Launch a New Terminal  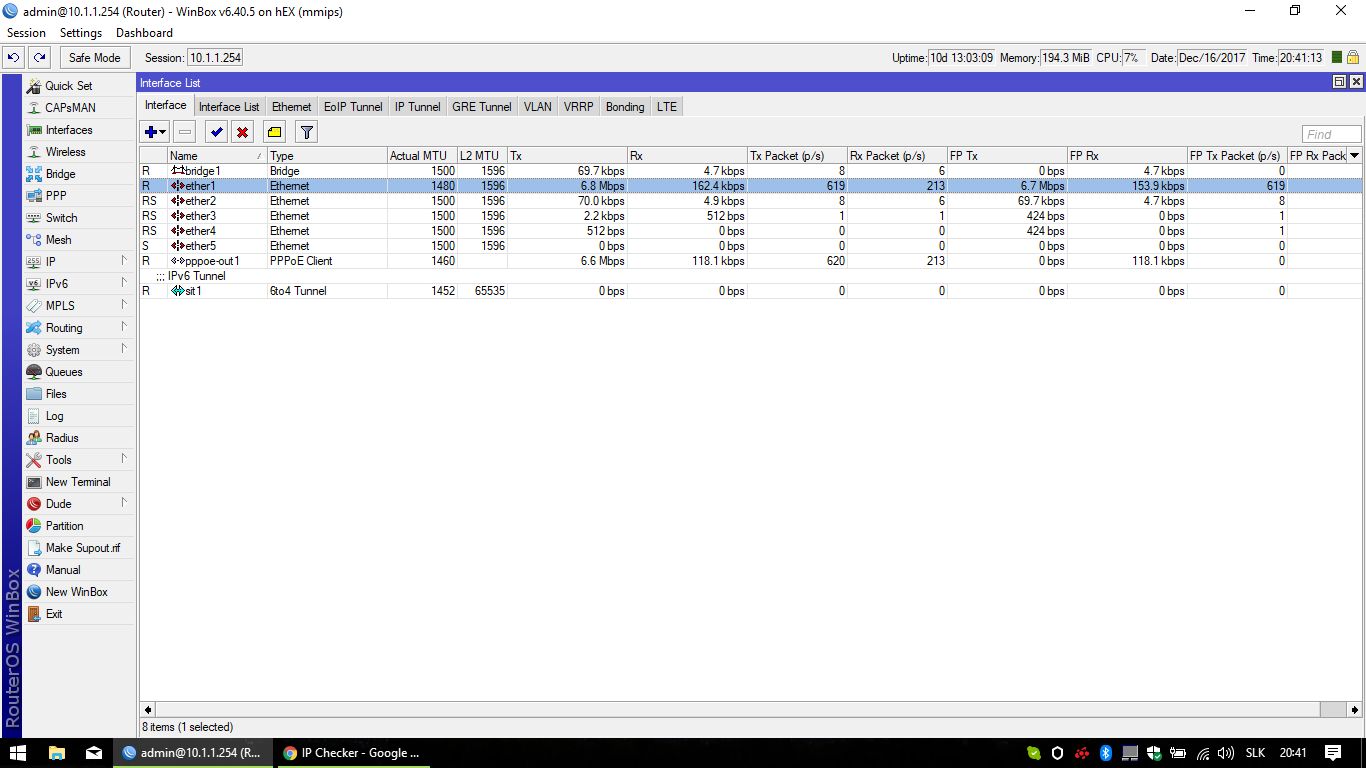coord(79,482)
